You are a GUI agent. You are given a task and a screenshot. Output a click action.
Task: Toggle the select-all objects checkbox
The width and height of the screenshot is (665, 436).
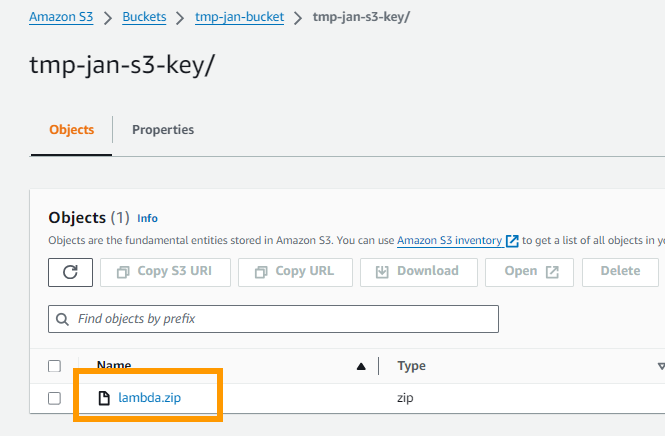55,366
